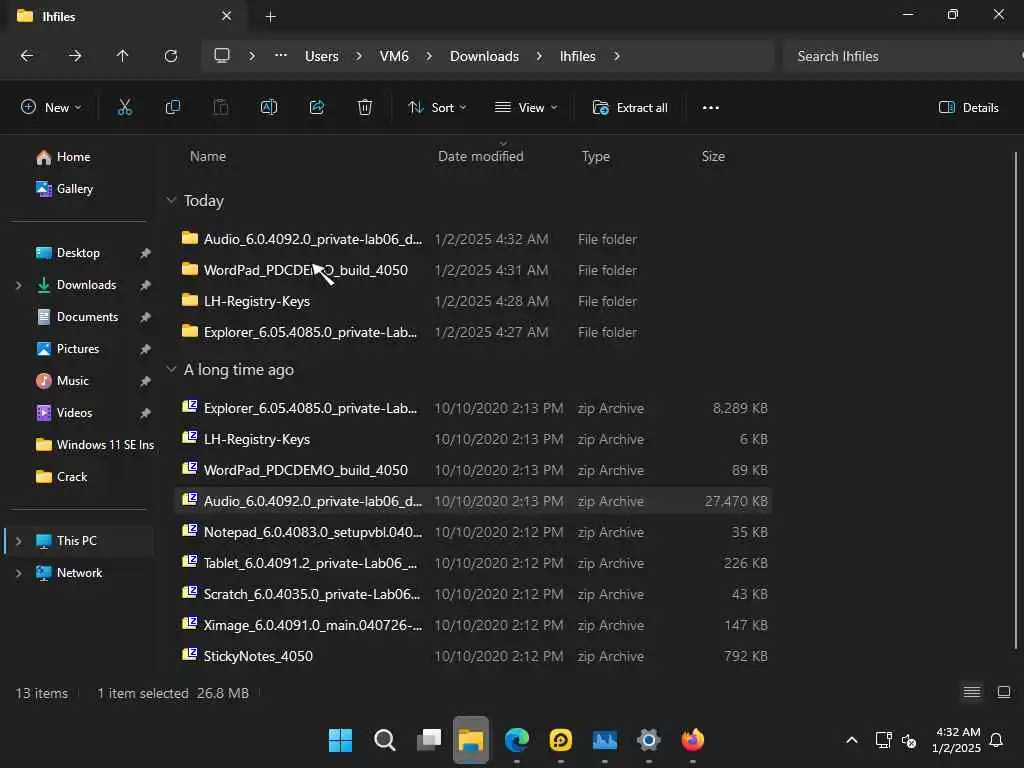Open the See more ellipsis toolbar menu

711,108
